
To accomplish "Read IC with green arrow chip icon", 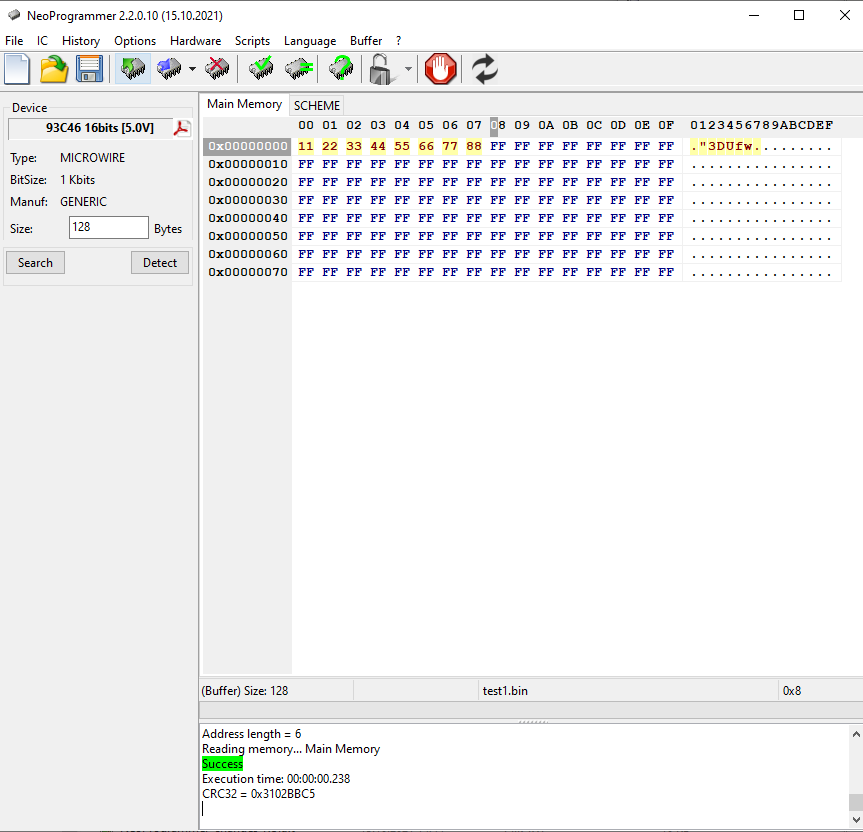I will tap(133, 69).
